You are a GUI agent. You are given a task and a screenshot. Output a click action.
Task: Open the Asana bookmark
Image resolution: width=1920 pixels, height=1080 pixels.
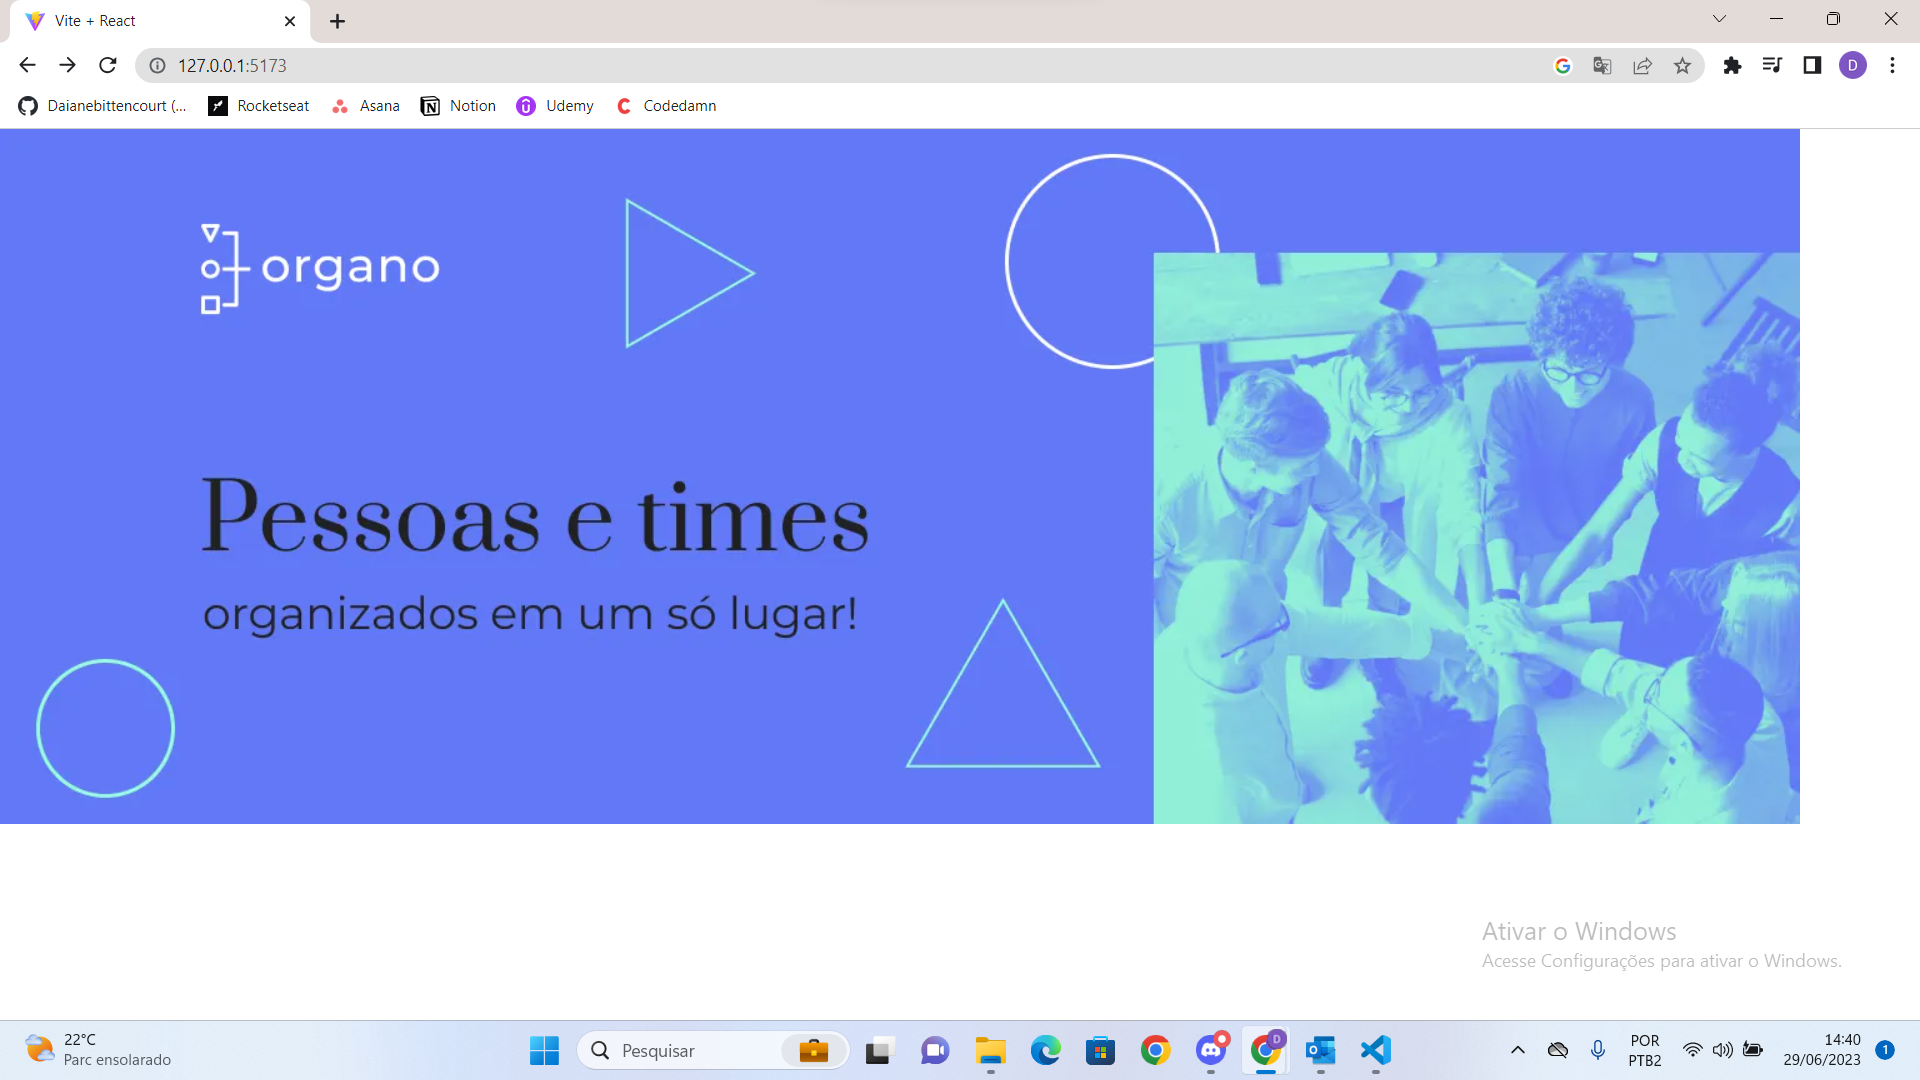[x=366, y=106]
